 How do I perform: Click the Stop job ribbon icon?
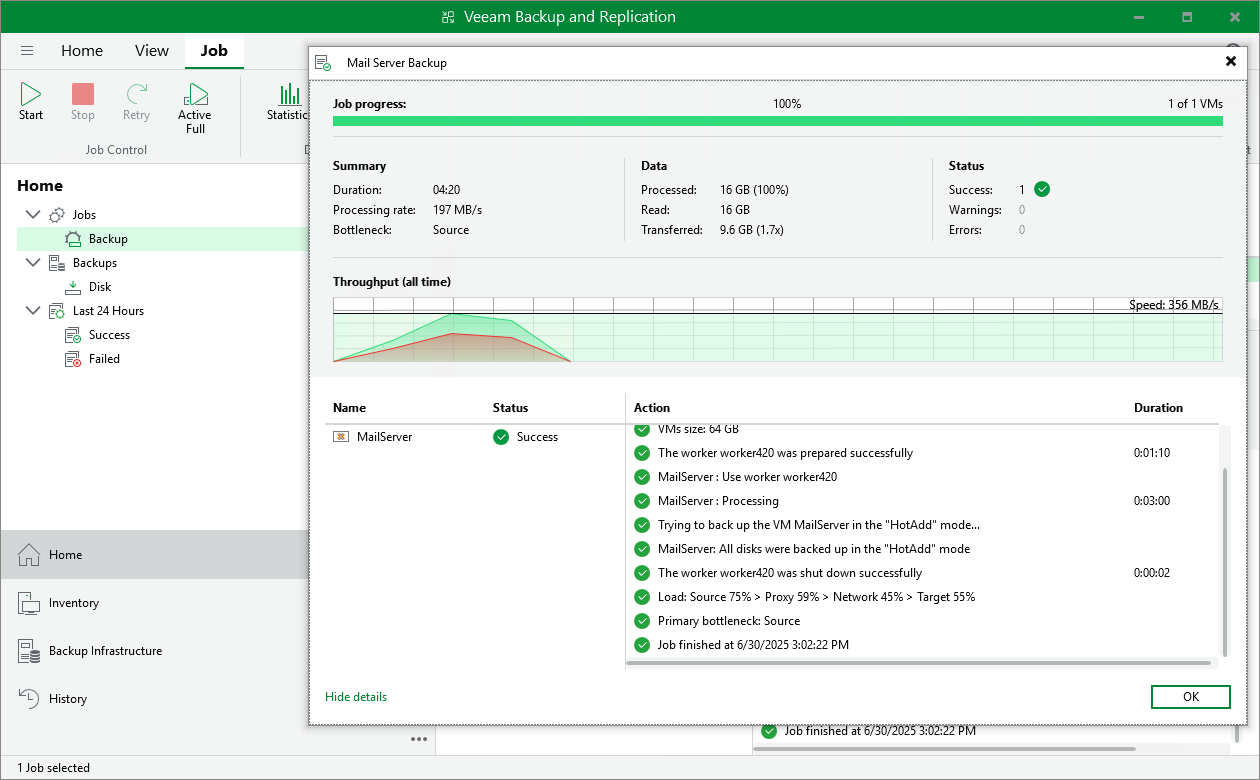[x=83, y=95]
